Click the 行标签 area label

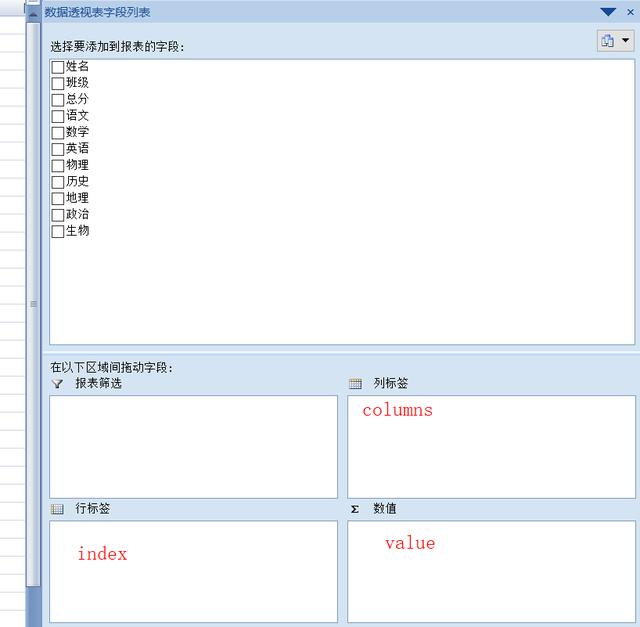coord(93,509)
